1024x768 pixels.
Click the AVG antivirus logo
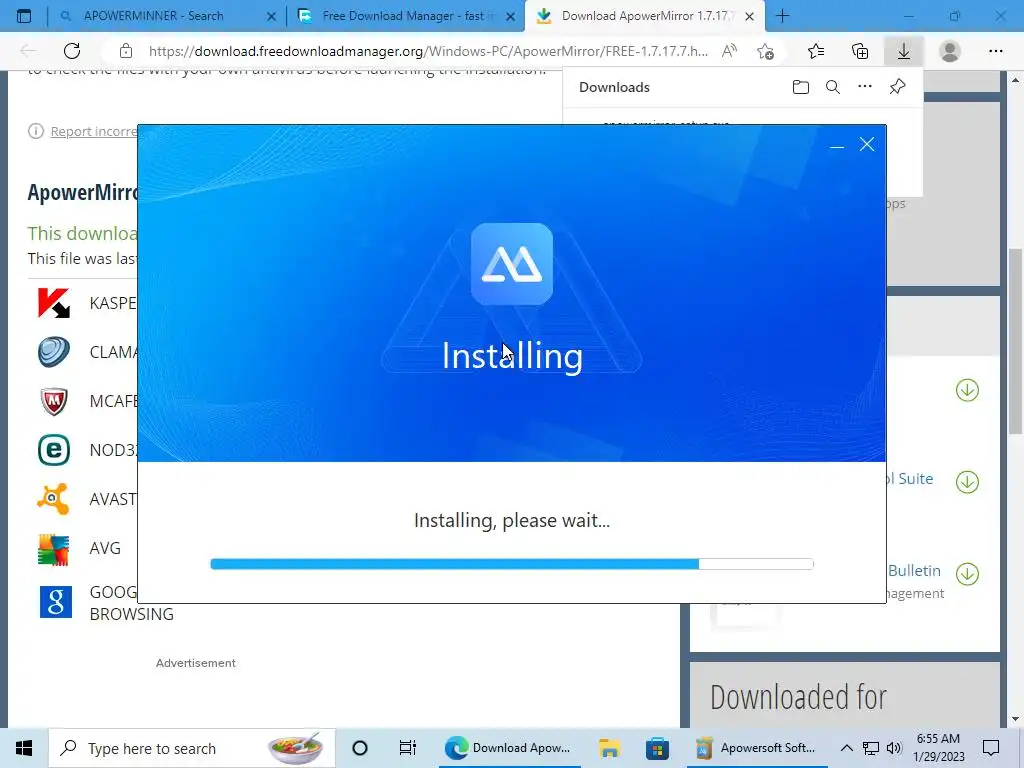pos(54,549)
